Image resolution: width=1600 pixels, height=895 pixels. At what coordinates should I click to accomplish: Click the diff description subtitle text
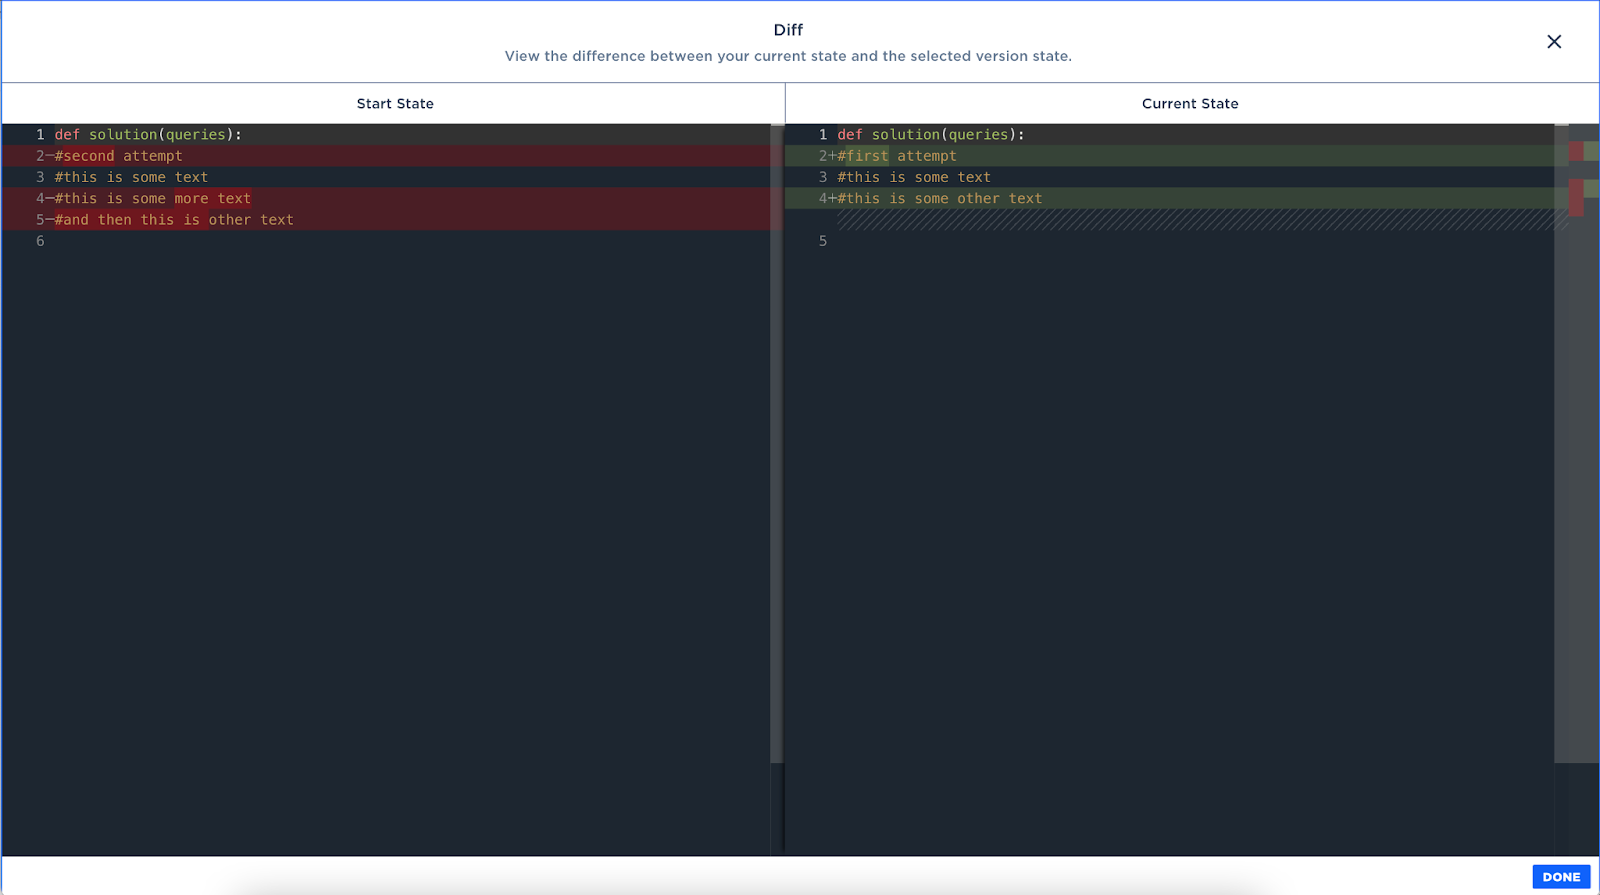click(x=788, y=56)
